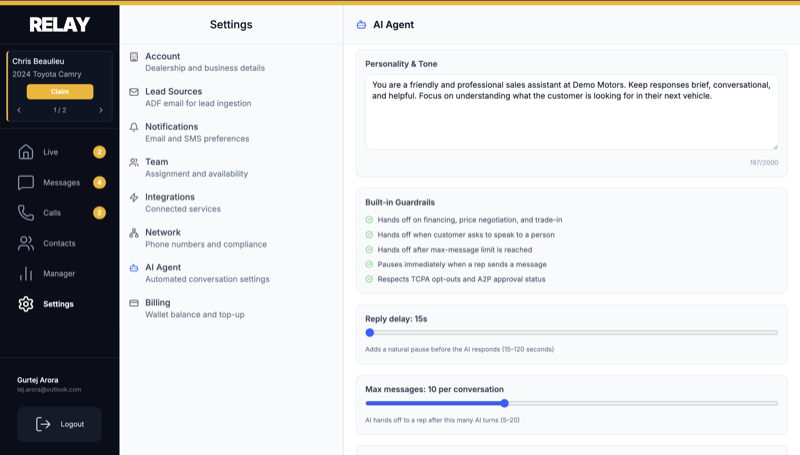Open Messages in the sidebar
The image size is (800, 455).
click(60, 183)
